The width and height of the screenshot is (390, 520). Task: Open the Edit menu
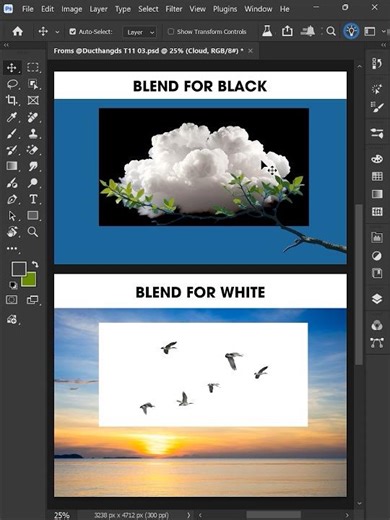point(47,9)
